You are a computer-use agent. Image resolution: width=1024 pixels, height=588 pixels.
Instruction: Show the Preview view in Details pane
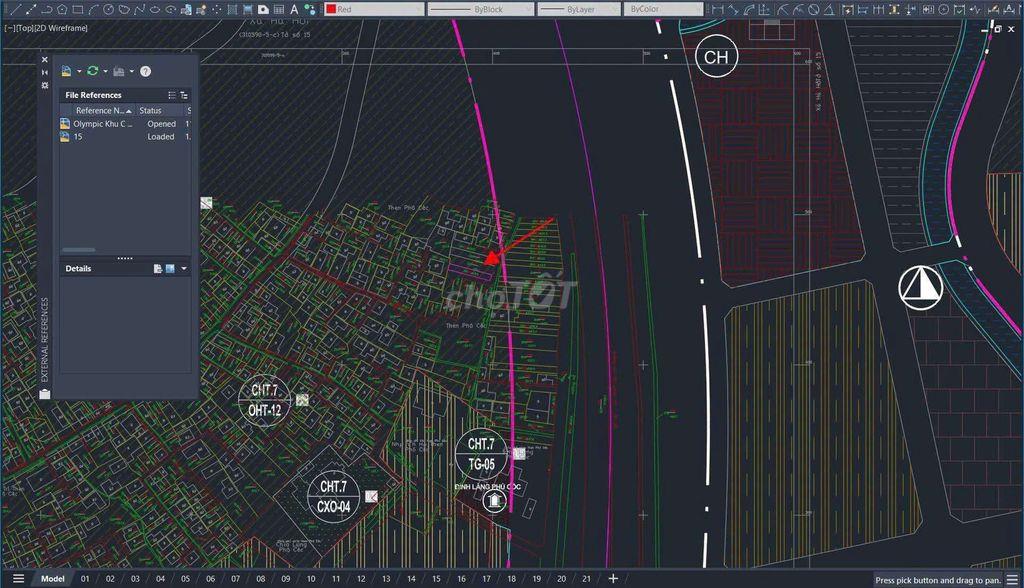(170, 269)
